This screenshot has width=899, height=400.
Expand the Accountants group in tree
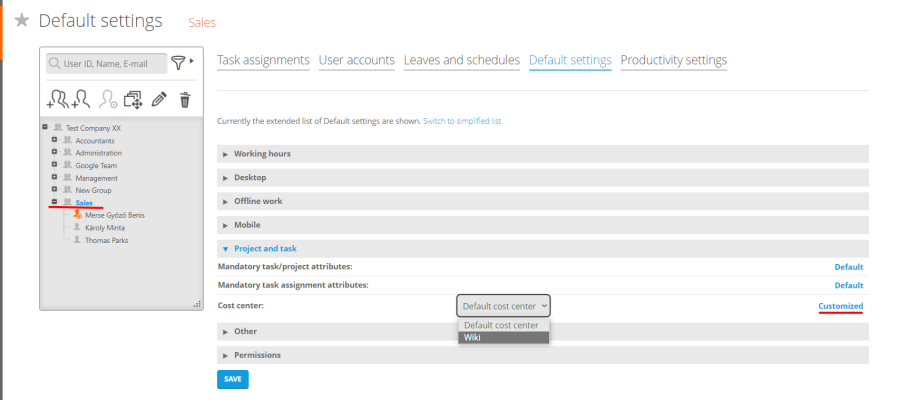(54, 141)
